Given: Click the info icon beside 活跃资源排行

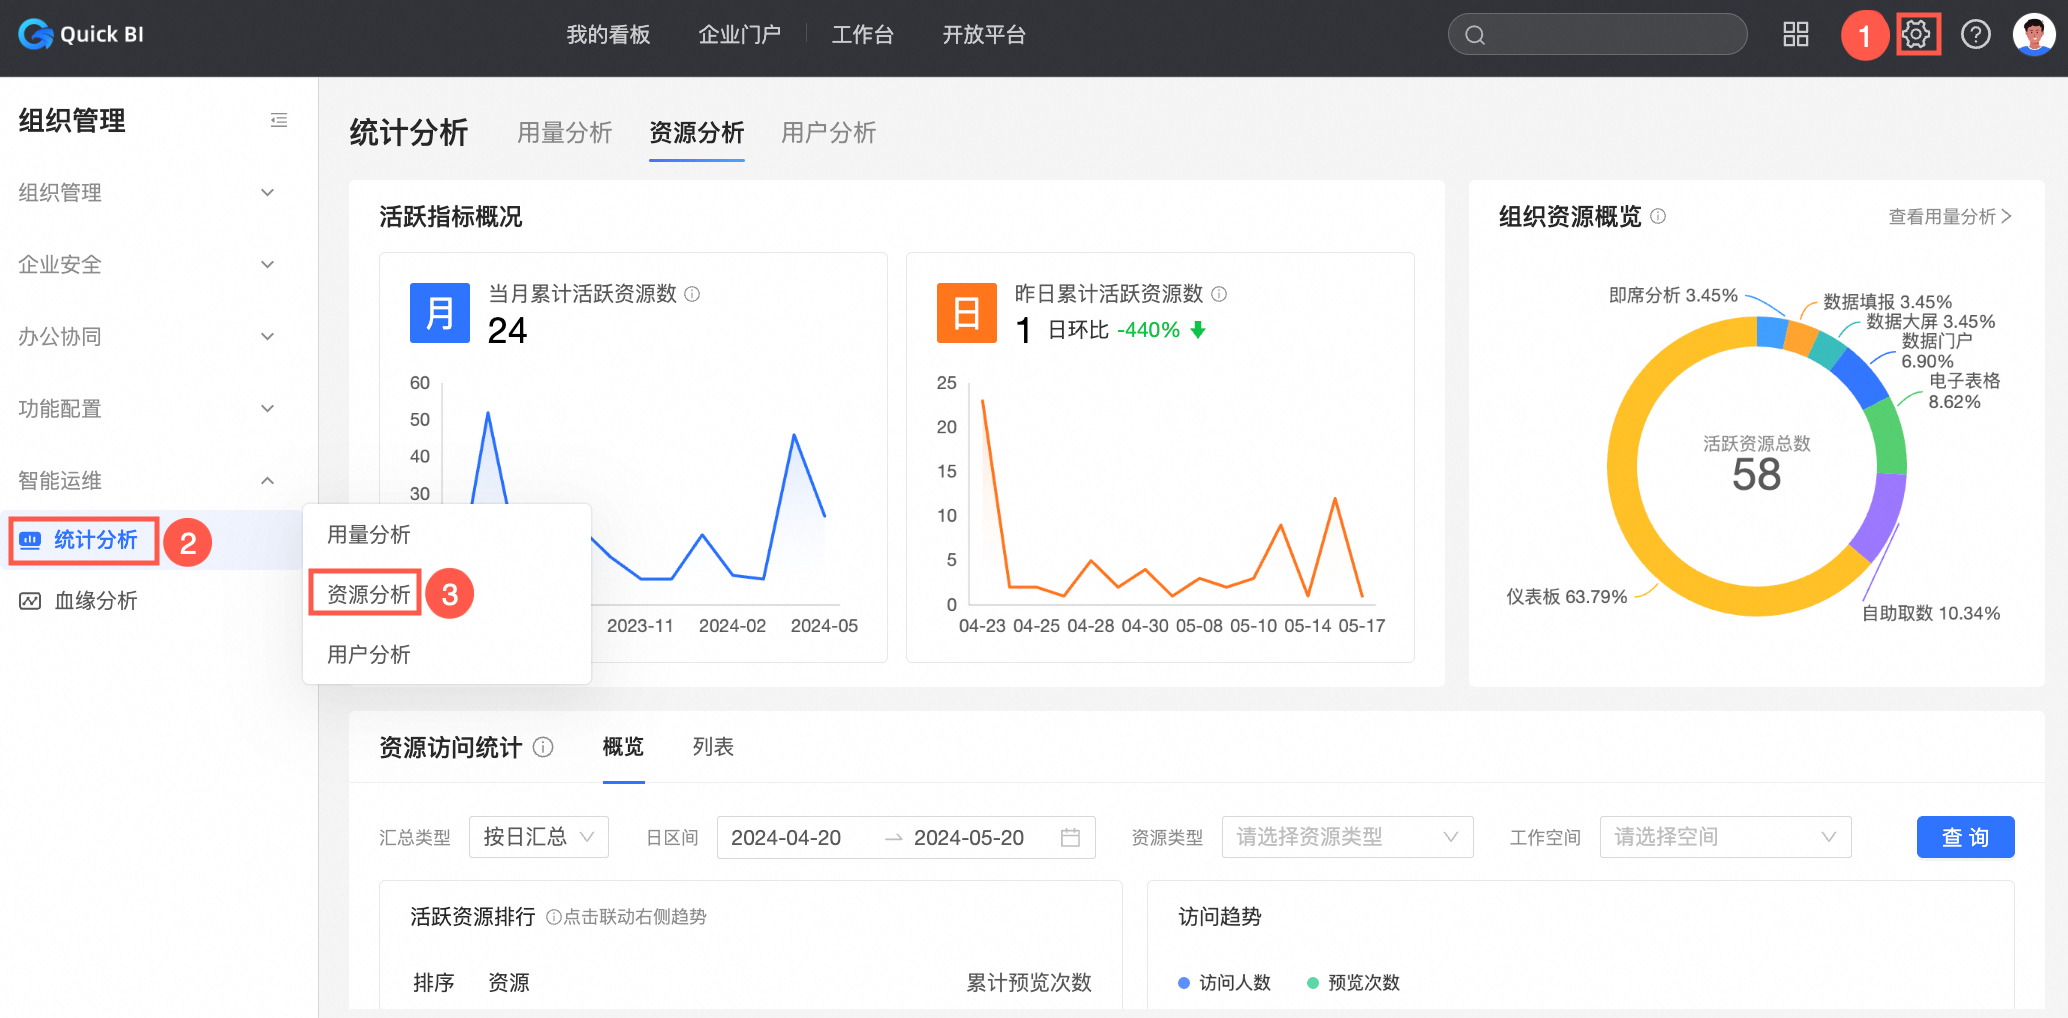Looking at the screenshot, I should coord(553,917).
